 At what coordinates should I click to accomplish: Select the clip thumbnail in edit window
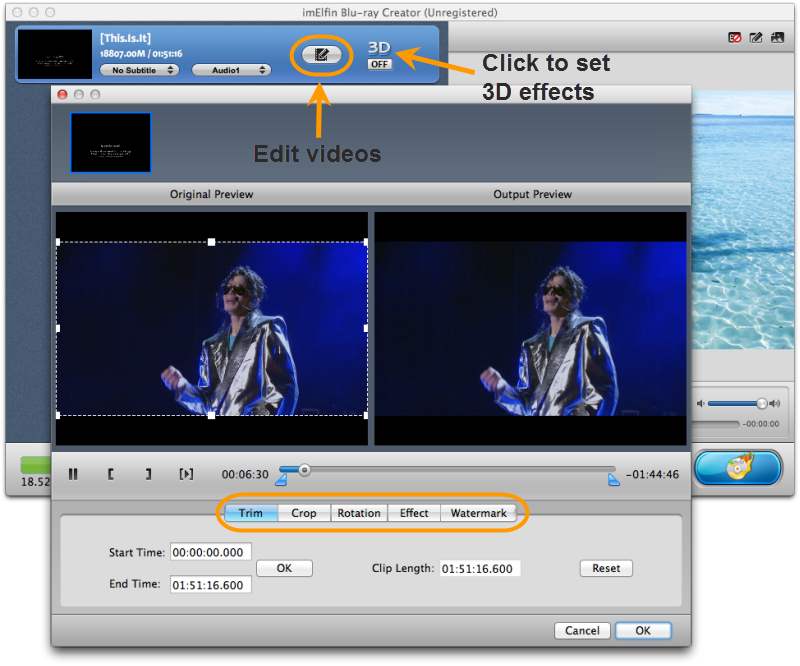tap(111, 142)
